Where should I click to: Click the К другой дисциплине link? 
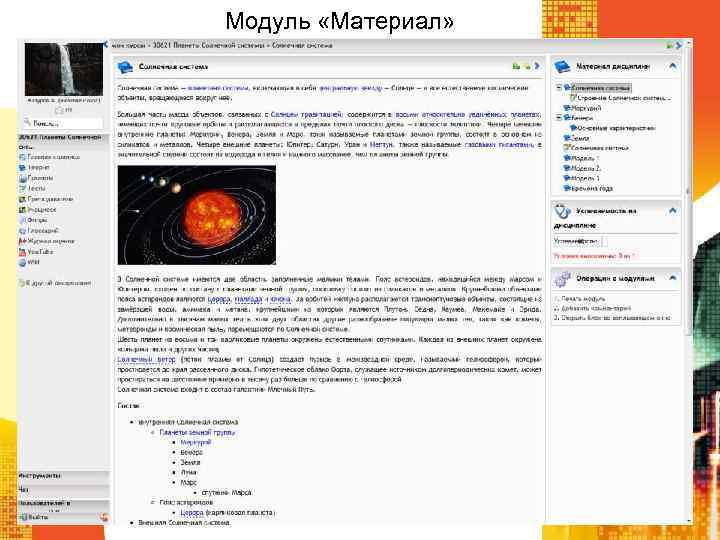(x=58, y=283)
